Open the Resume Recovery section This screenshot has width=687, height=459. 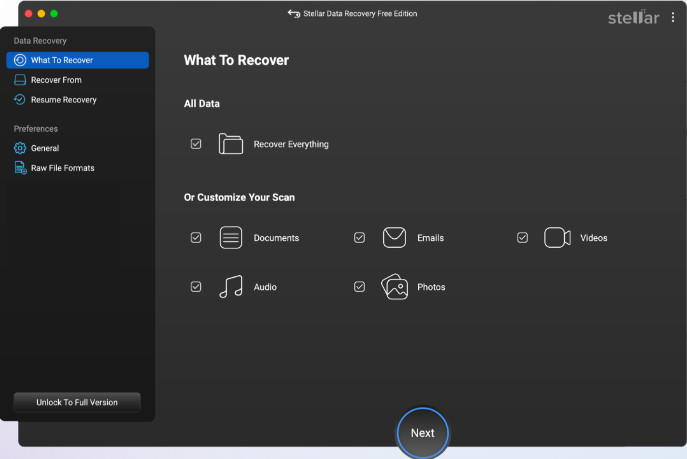tap(78, 100)
